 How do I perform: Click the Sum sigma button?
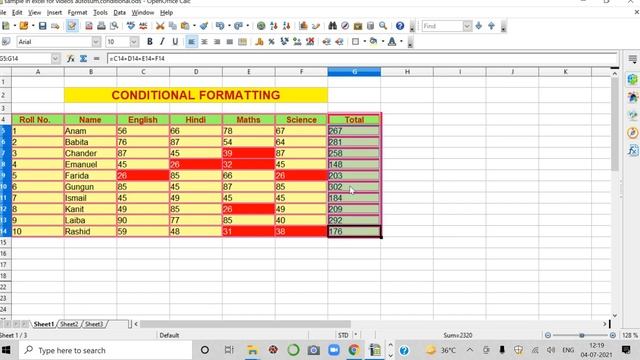(83, 59)
